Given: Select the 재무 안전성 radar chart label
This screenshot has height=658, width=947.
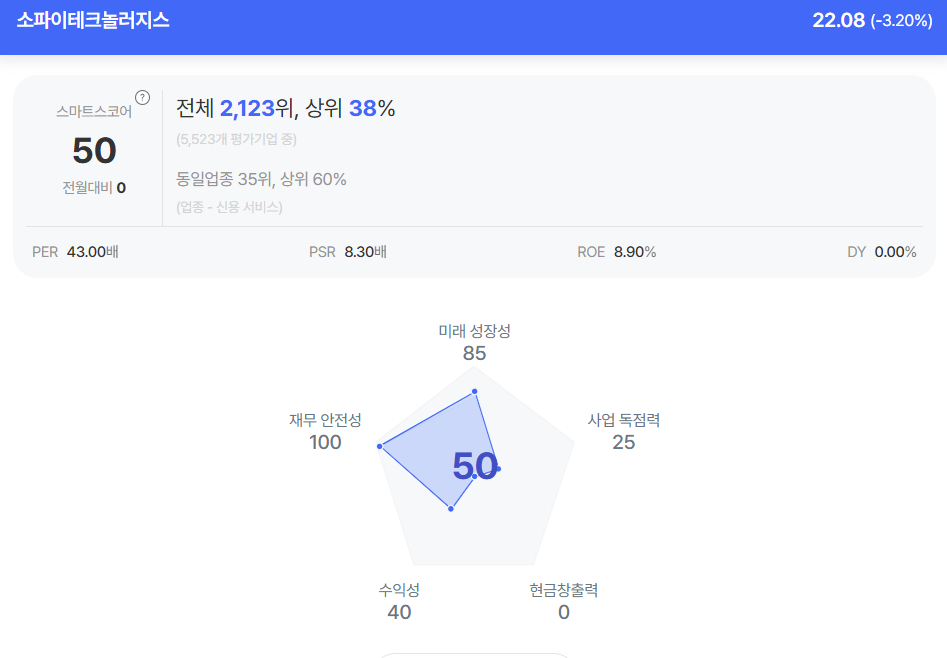Looking at the screenshot, I should (x=325, y=420).
